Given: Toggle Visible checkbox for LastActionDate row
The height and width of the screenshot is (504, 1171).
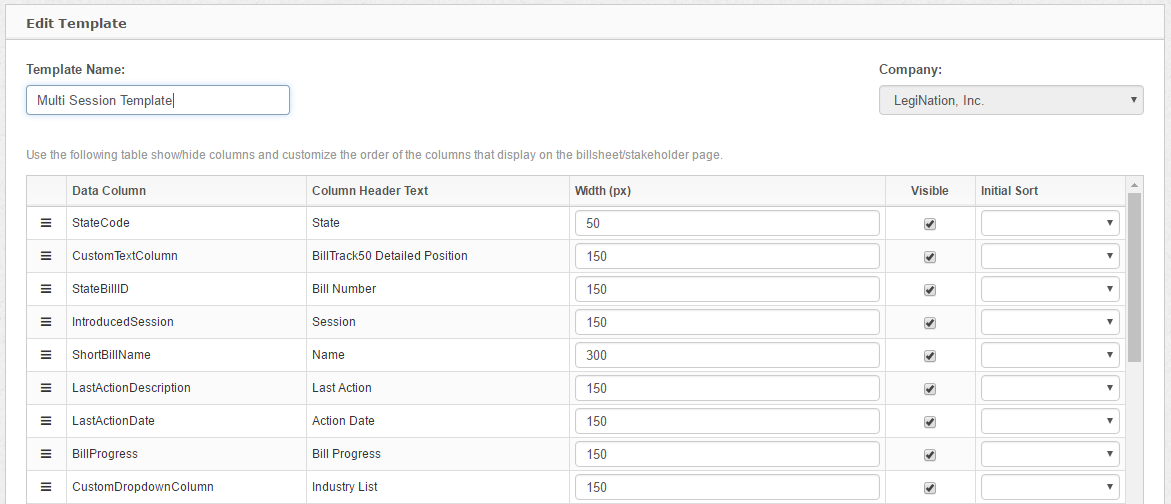Looking at the screenshot, I should click(x=930, y=422).
